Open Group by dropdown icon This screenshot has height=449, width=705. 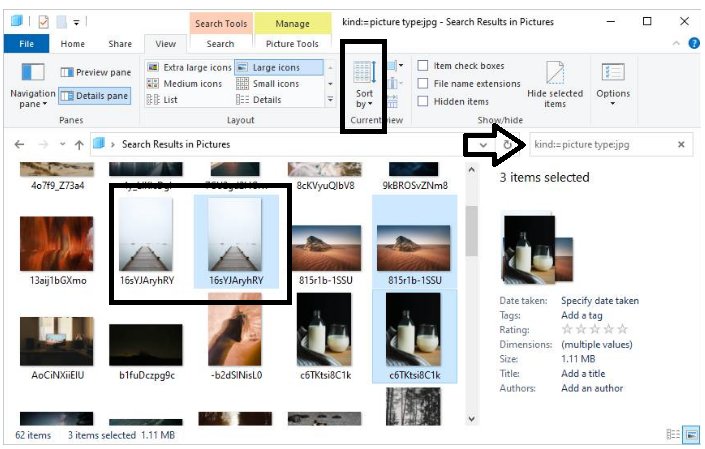point(395,66)
